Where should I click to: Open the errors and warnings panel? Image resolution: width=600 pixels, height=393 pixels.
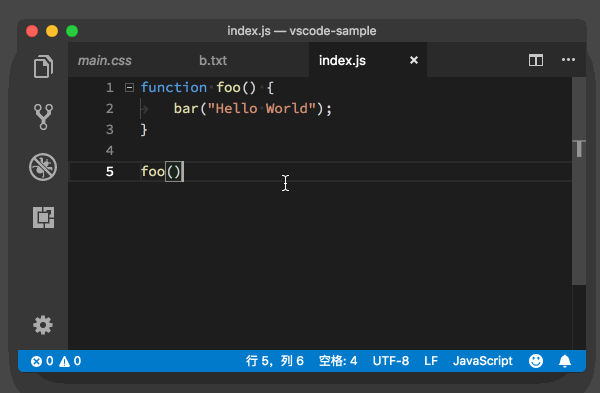click(x=56, y=361)
